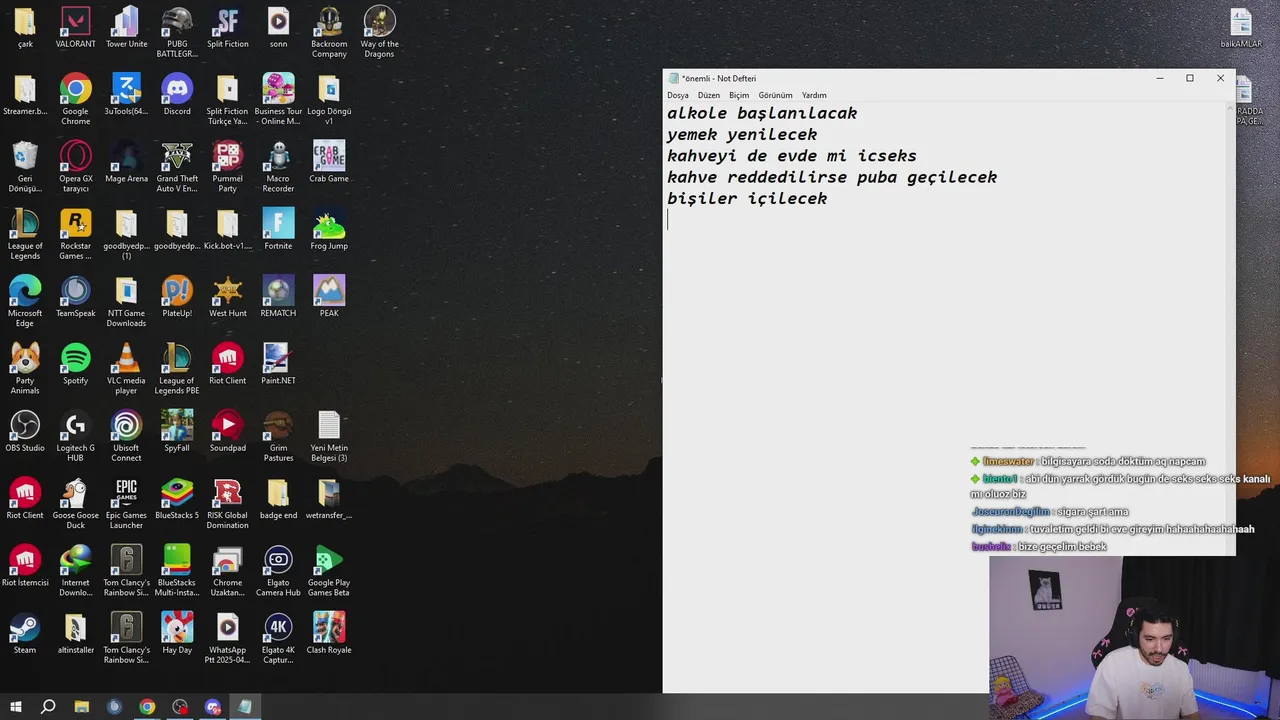The width and height of the screenshot is (1280, 720).
Task: Click the PEAK game desktop icon
Action: coord(329,297)
